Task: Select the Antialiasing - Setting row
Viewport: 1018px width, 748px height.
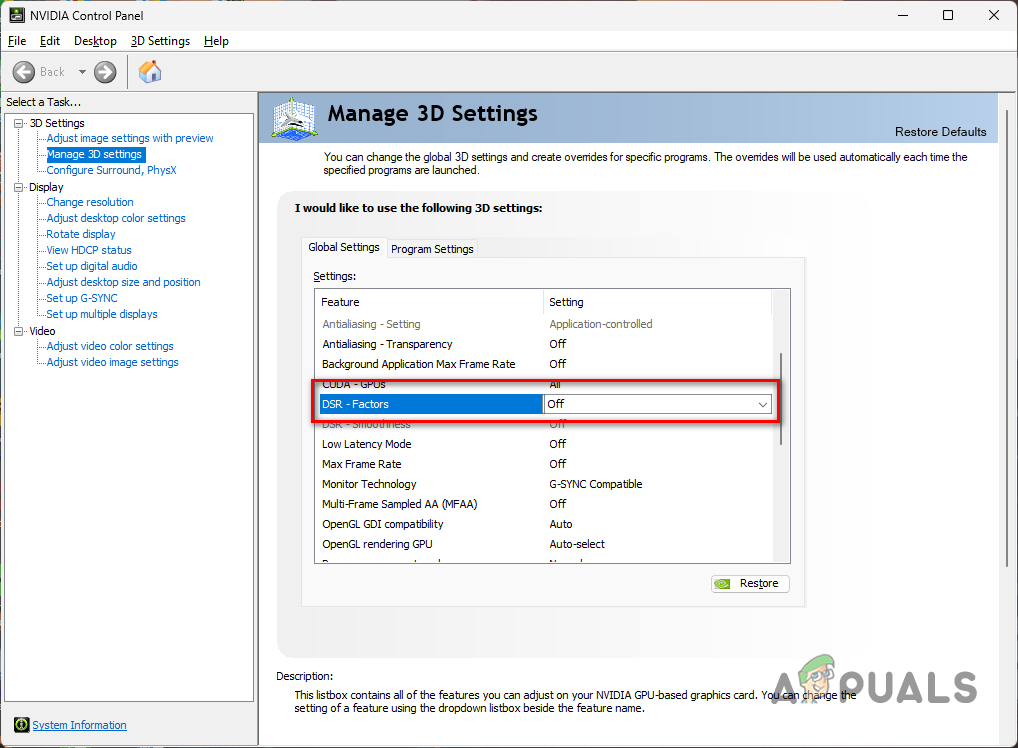Action: (545, 324)
